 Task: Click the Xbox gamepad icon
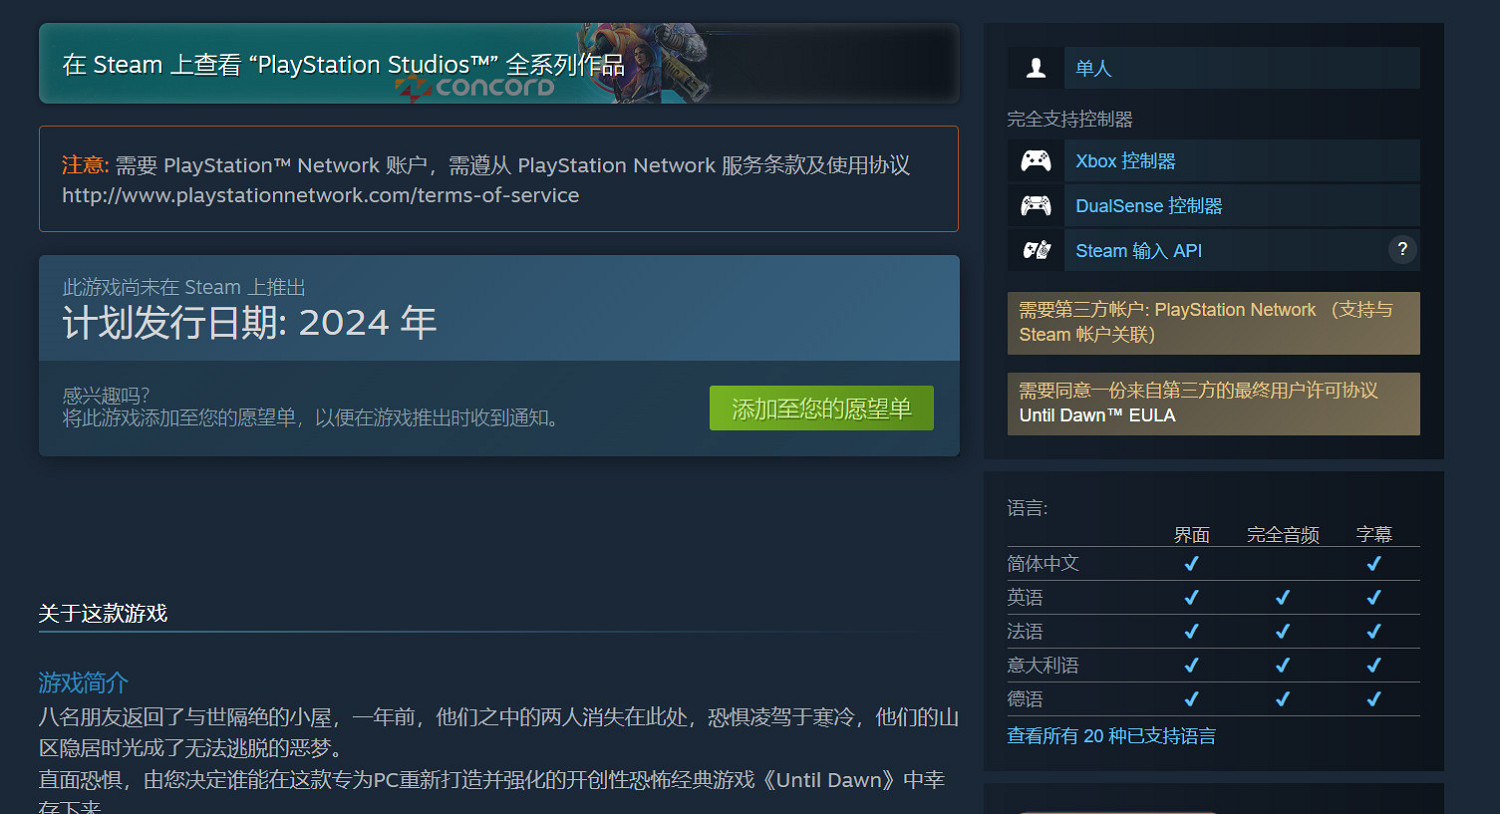[1035, 160]
